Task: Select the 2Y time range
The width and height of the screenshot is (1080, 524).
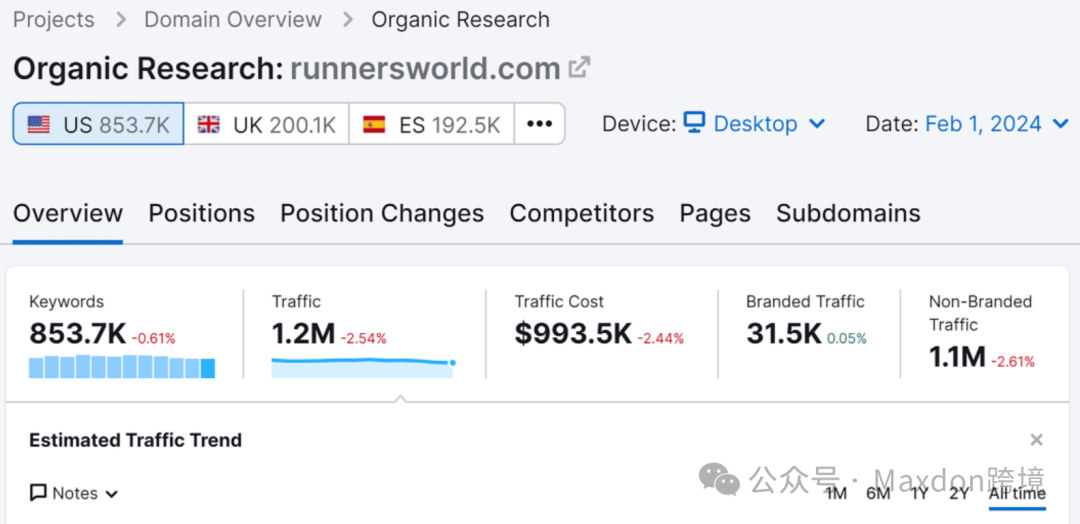Action: click(959, 494)
